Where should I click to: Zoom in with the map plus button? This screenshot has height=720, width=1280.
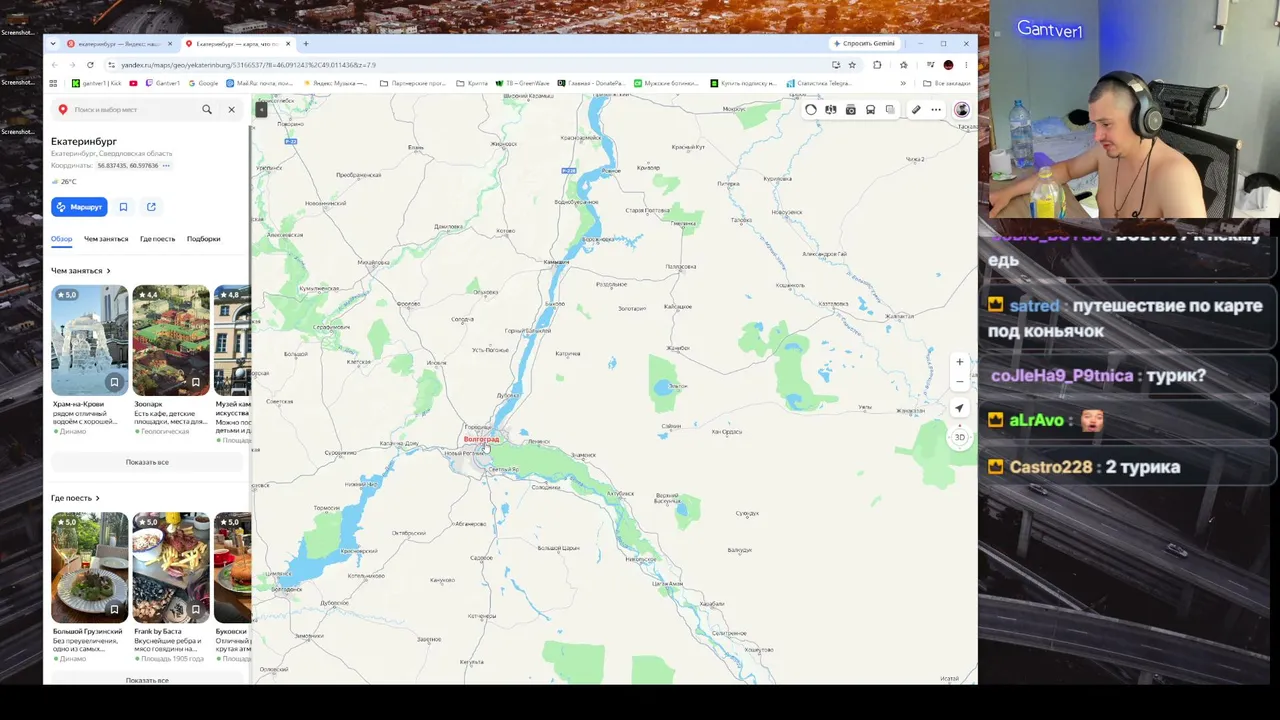tap(960, 362)
